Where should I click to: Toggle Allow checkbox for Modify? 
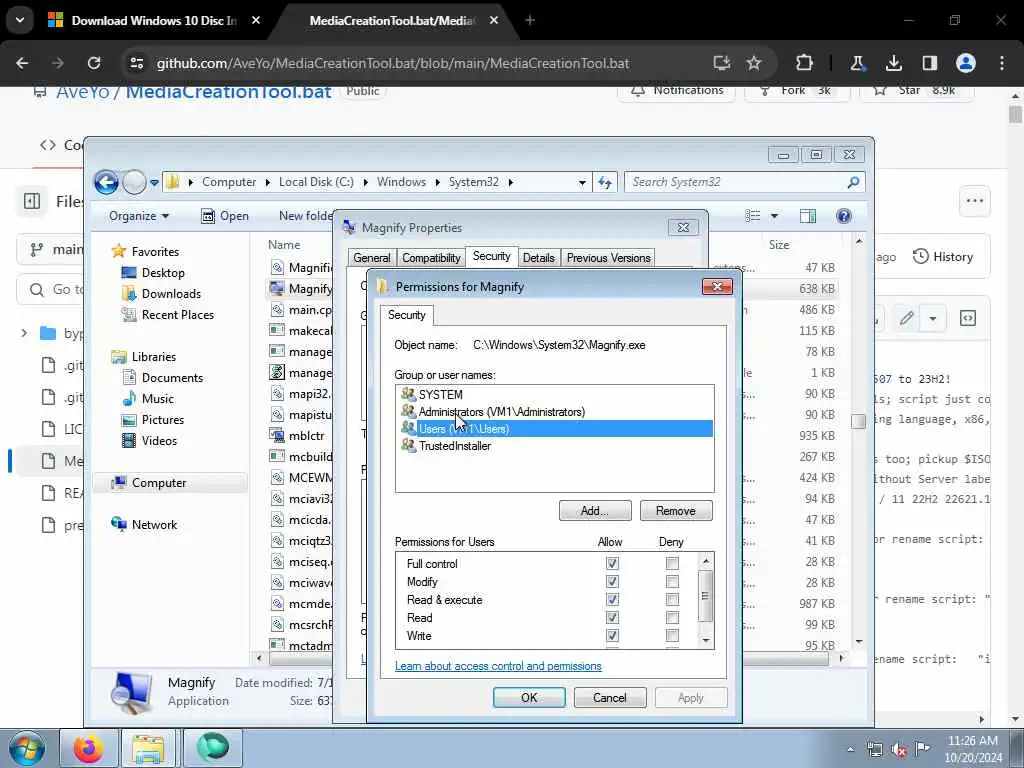[612, 581]
